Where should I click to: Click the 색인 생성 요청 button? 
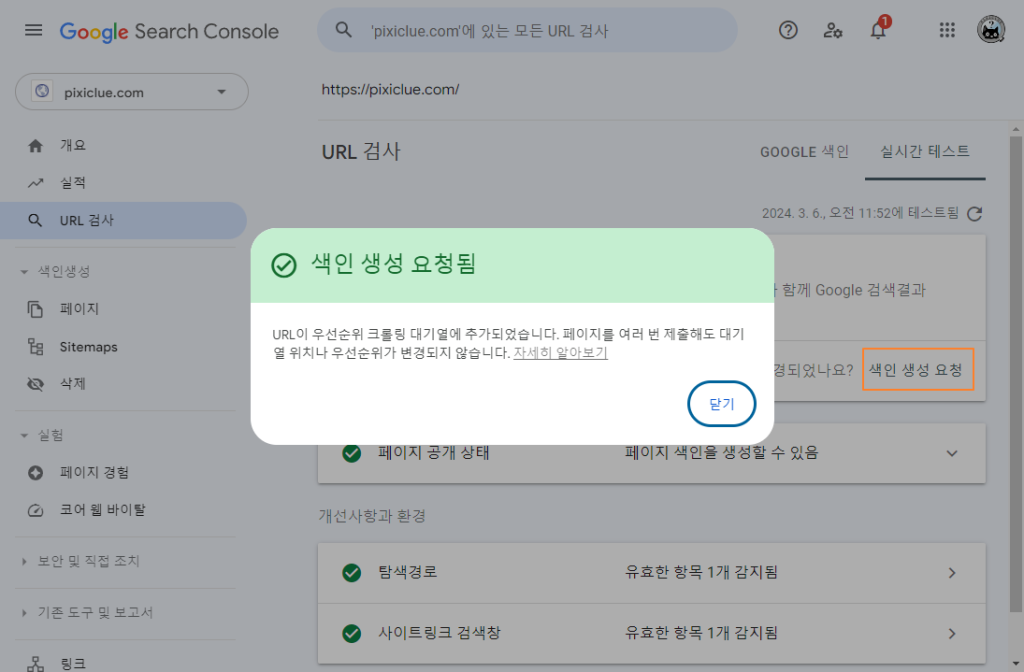918,370
